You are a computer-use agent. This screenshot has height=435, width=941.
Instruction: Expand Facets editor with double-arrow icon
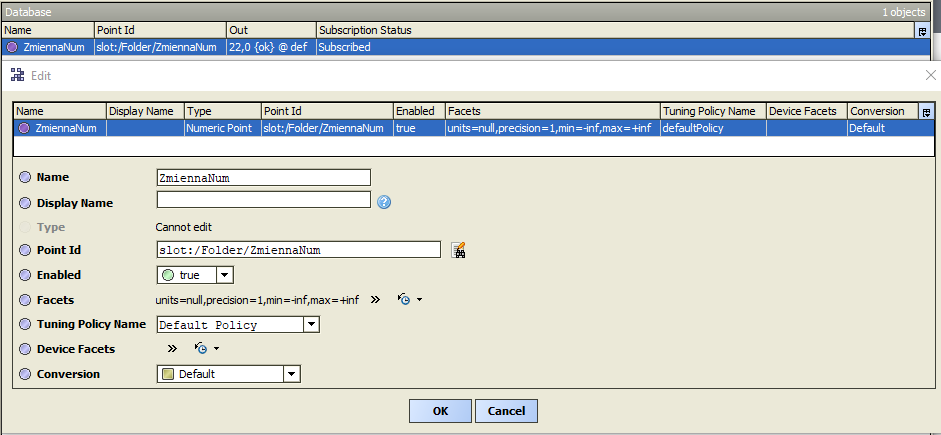click(x=376, y=299)
